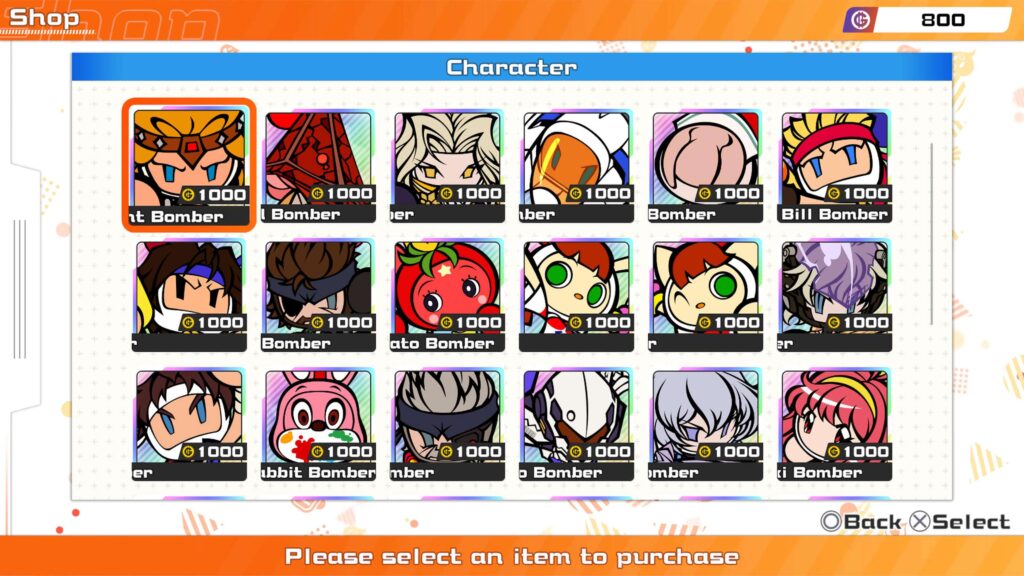1024x576 pixels.
Task: Select the blue headband brown-haired Bomber
Action: (x=189, y=296)
